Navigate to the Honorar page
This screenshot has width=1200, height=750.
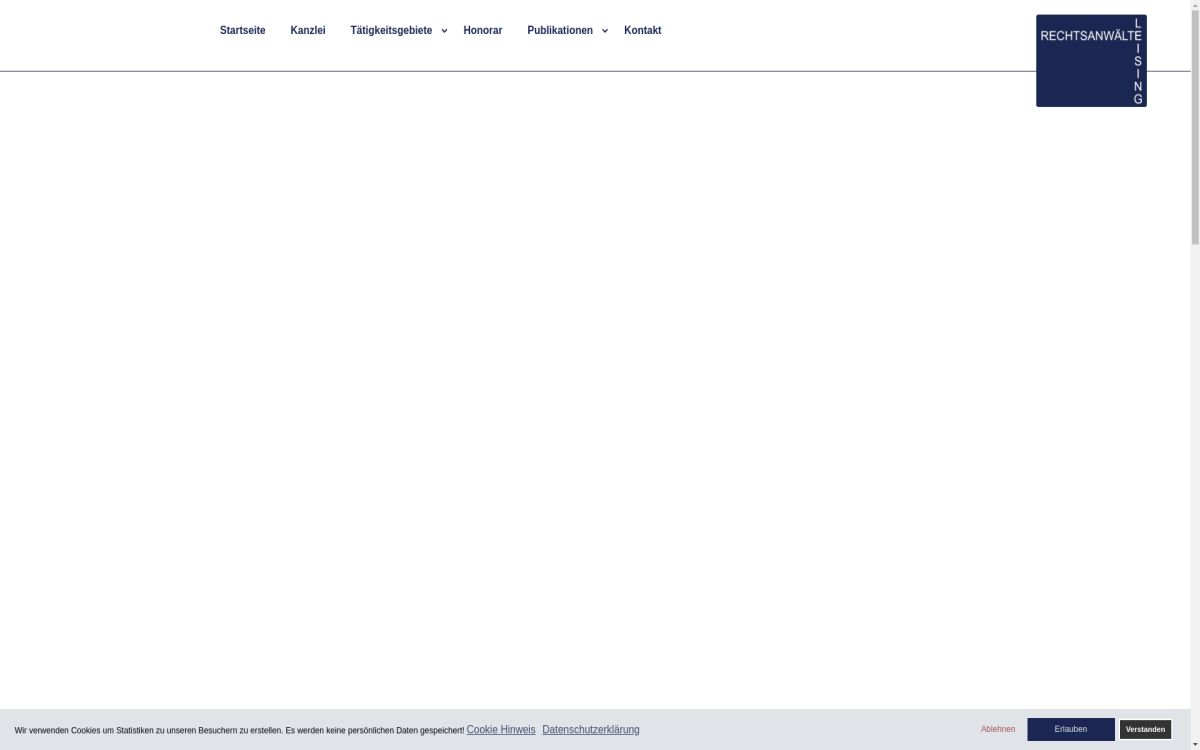click(482, 30)
